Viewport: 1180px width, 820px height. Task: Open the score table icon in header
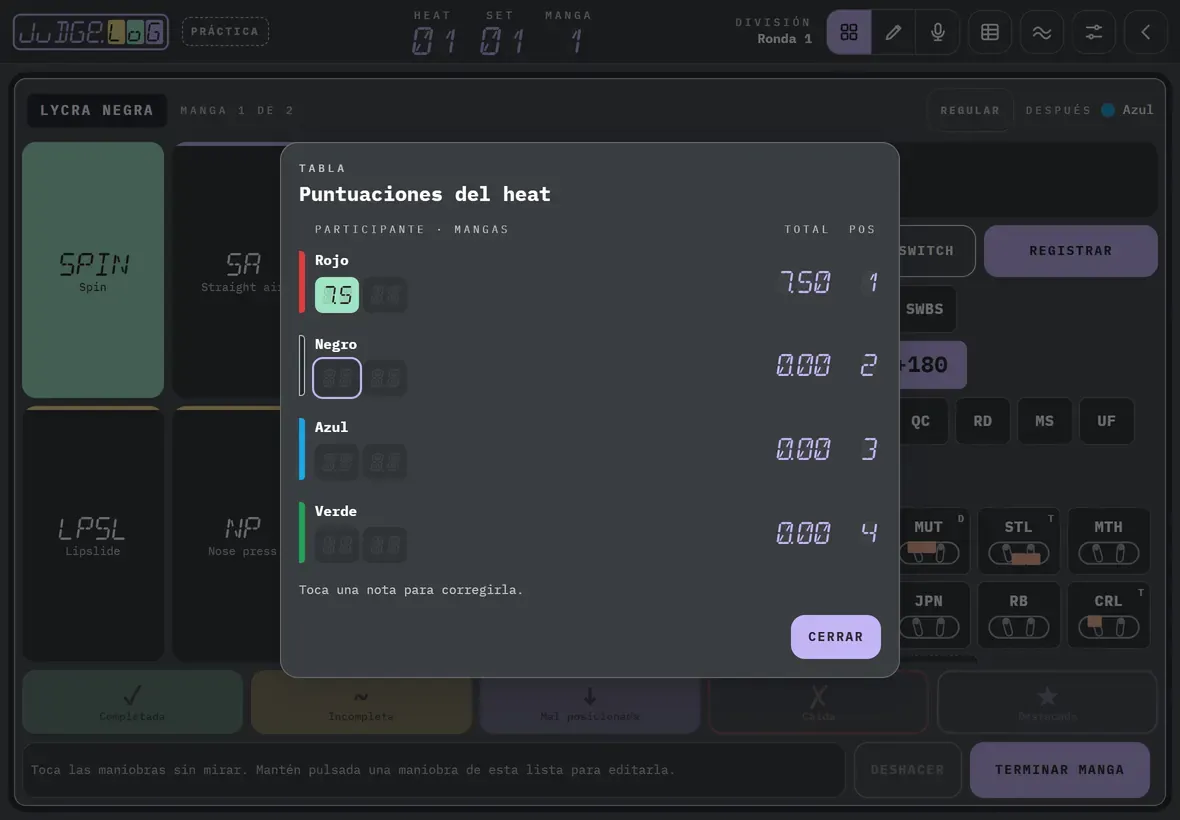tap(990, 32)
